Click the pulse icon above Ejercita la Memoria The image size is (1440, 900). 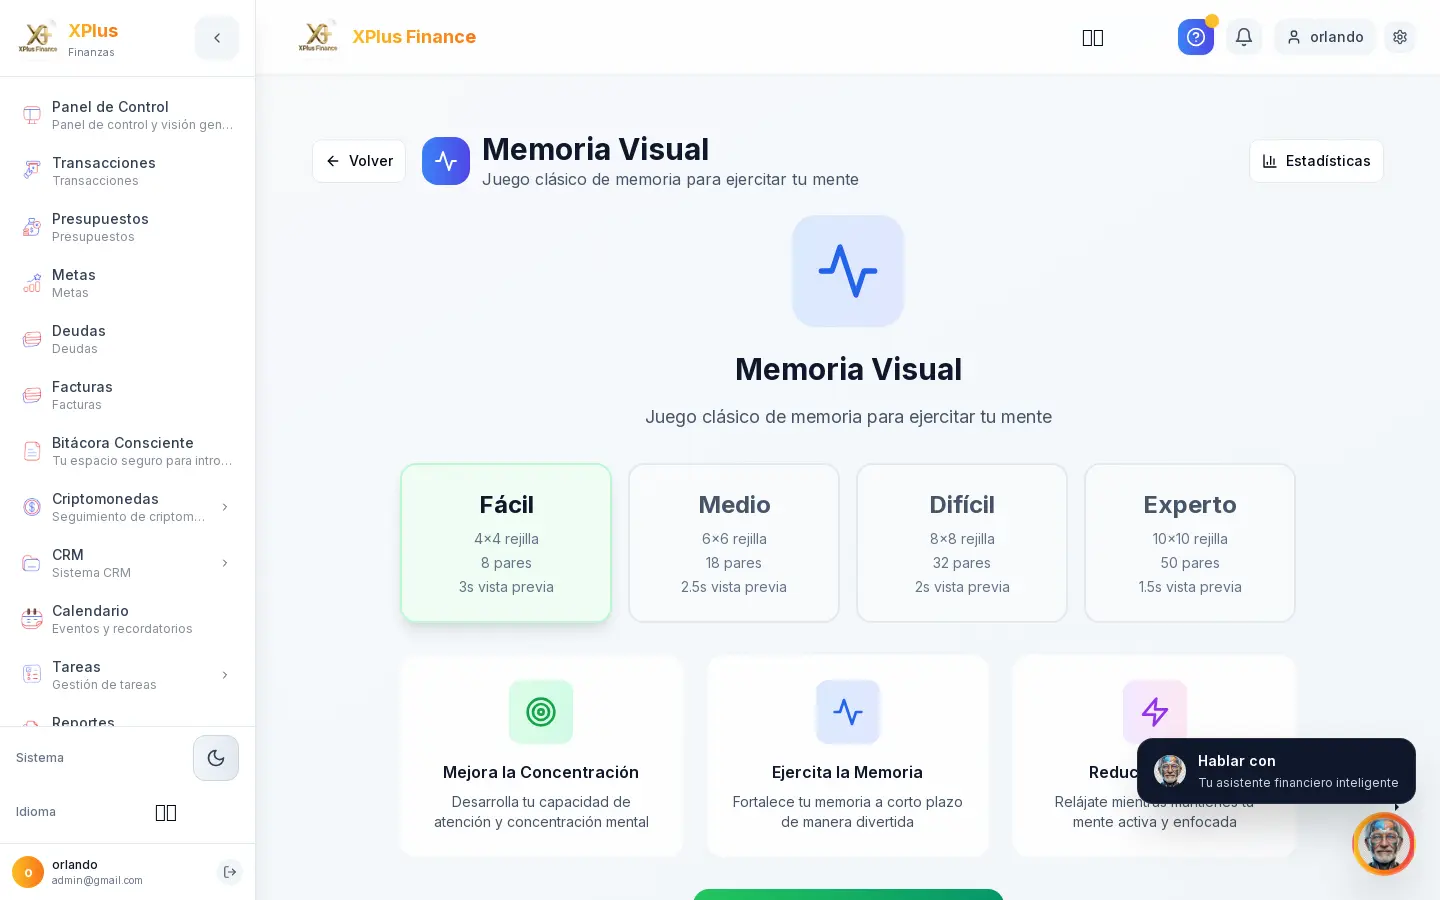[848, 712]
